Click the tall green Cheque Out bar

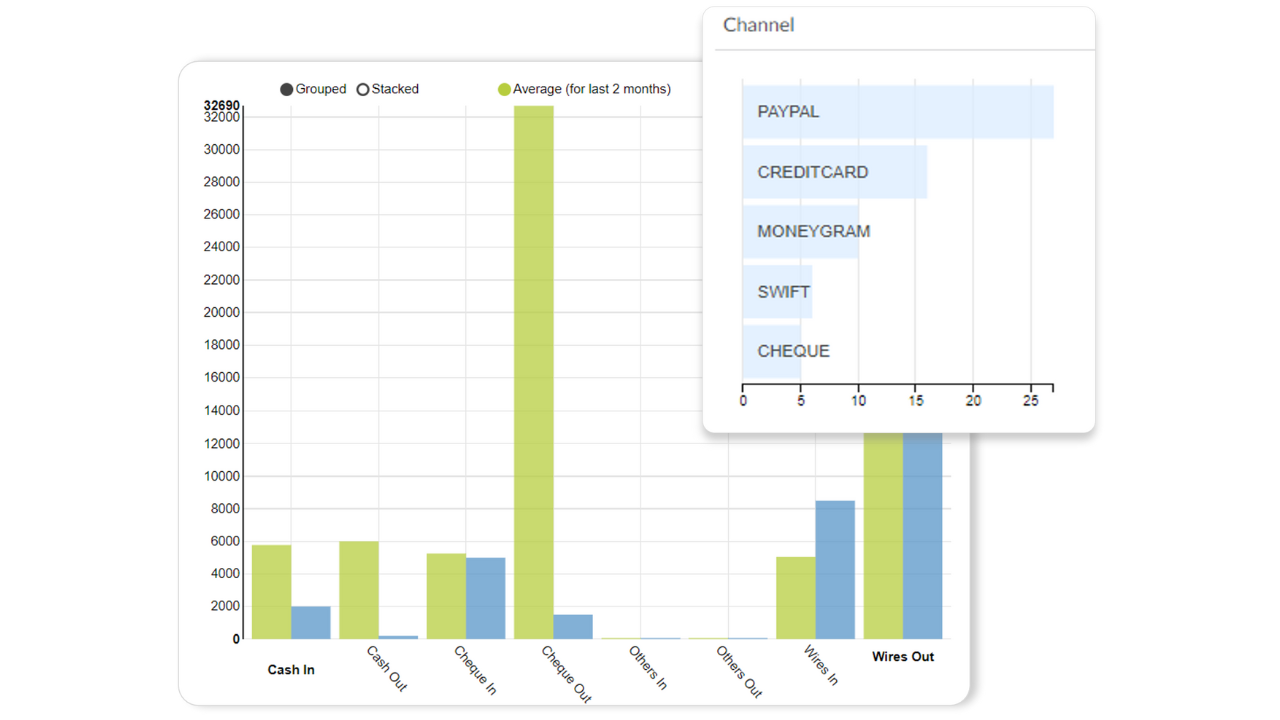coord(534,372)
